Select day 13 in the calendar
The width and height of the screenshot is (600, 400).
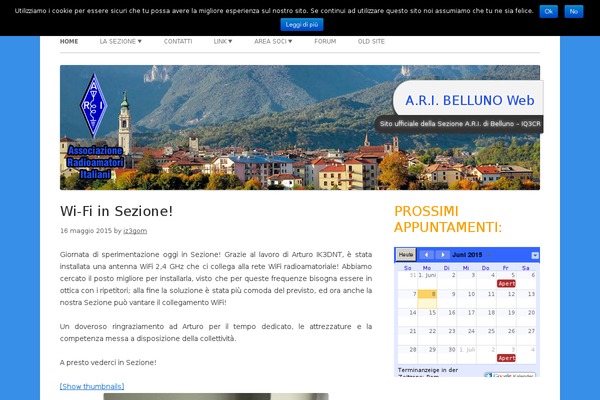526,299
